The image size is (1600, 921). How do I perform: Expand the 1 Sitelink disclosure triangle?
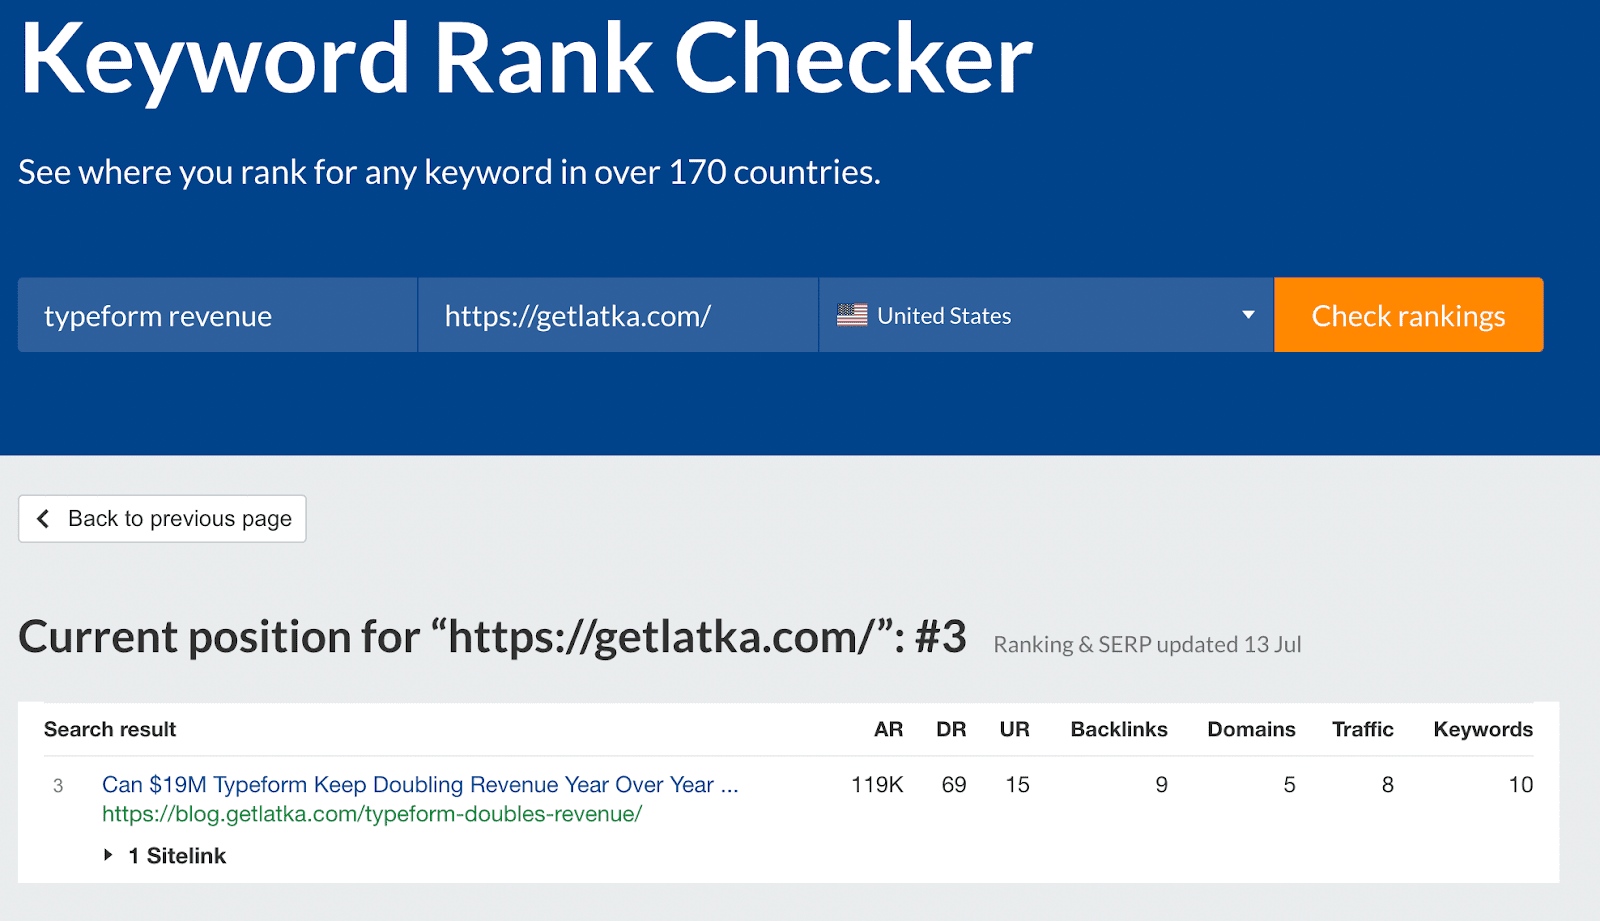point(108,855)
